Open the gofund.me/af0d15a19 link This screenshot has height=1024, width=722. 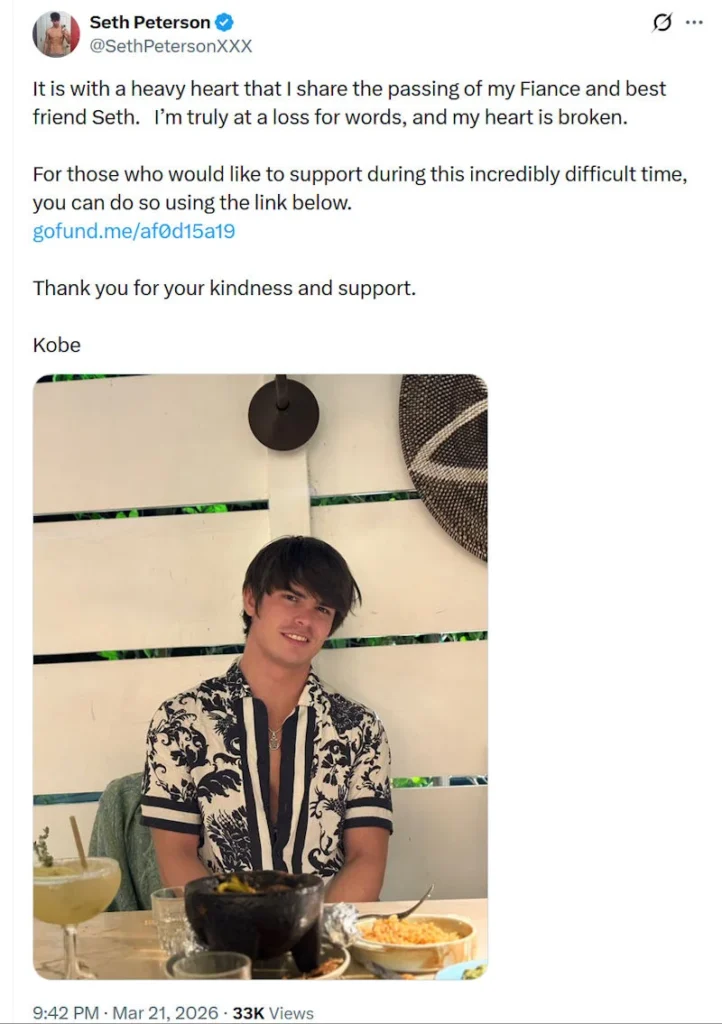coord(134,231)
